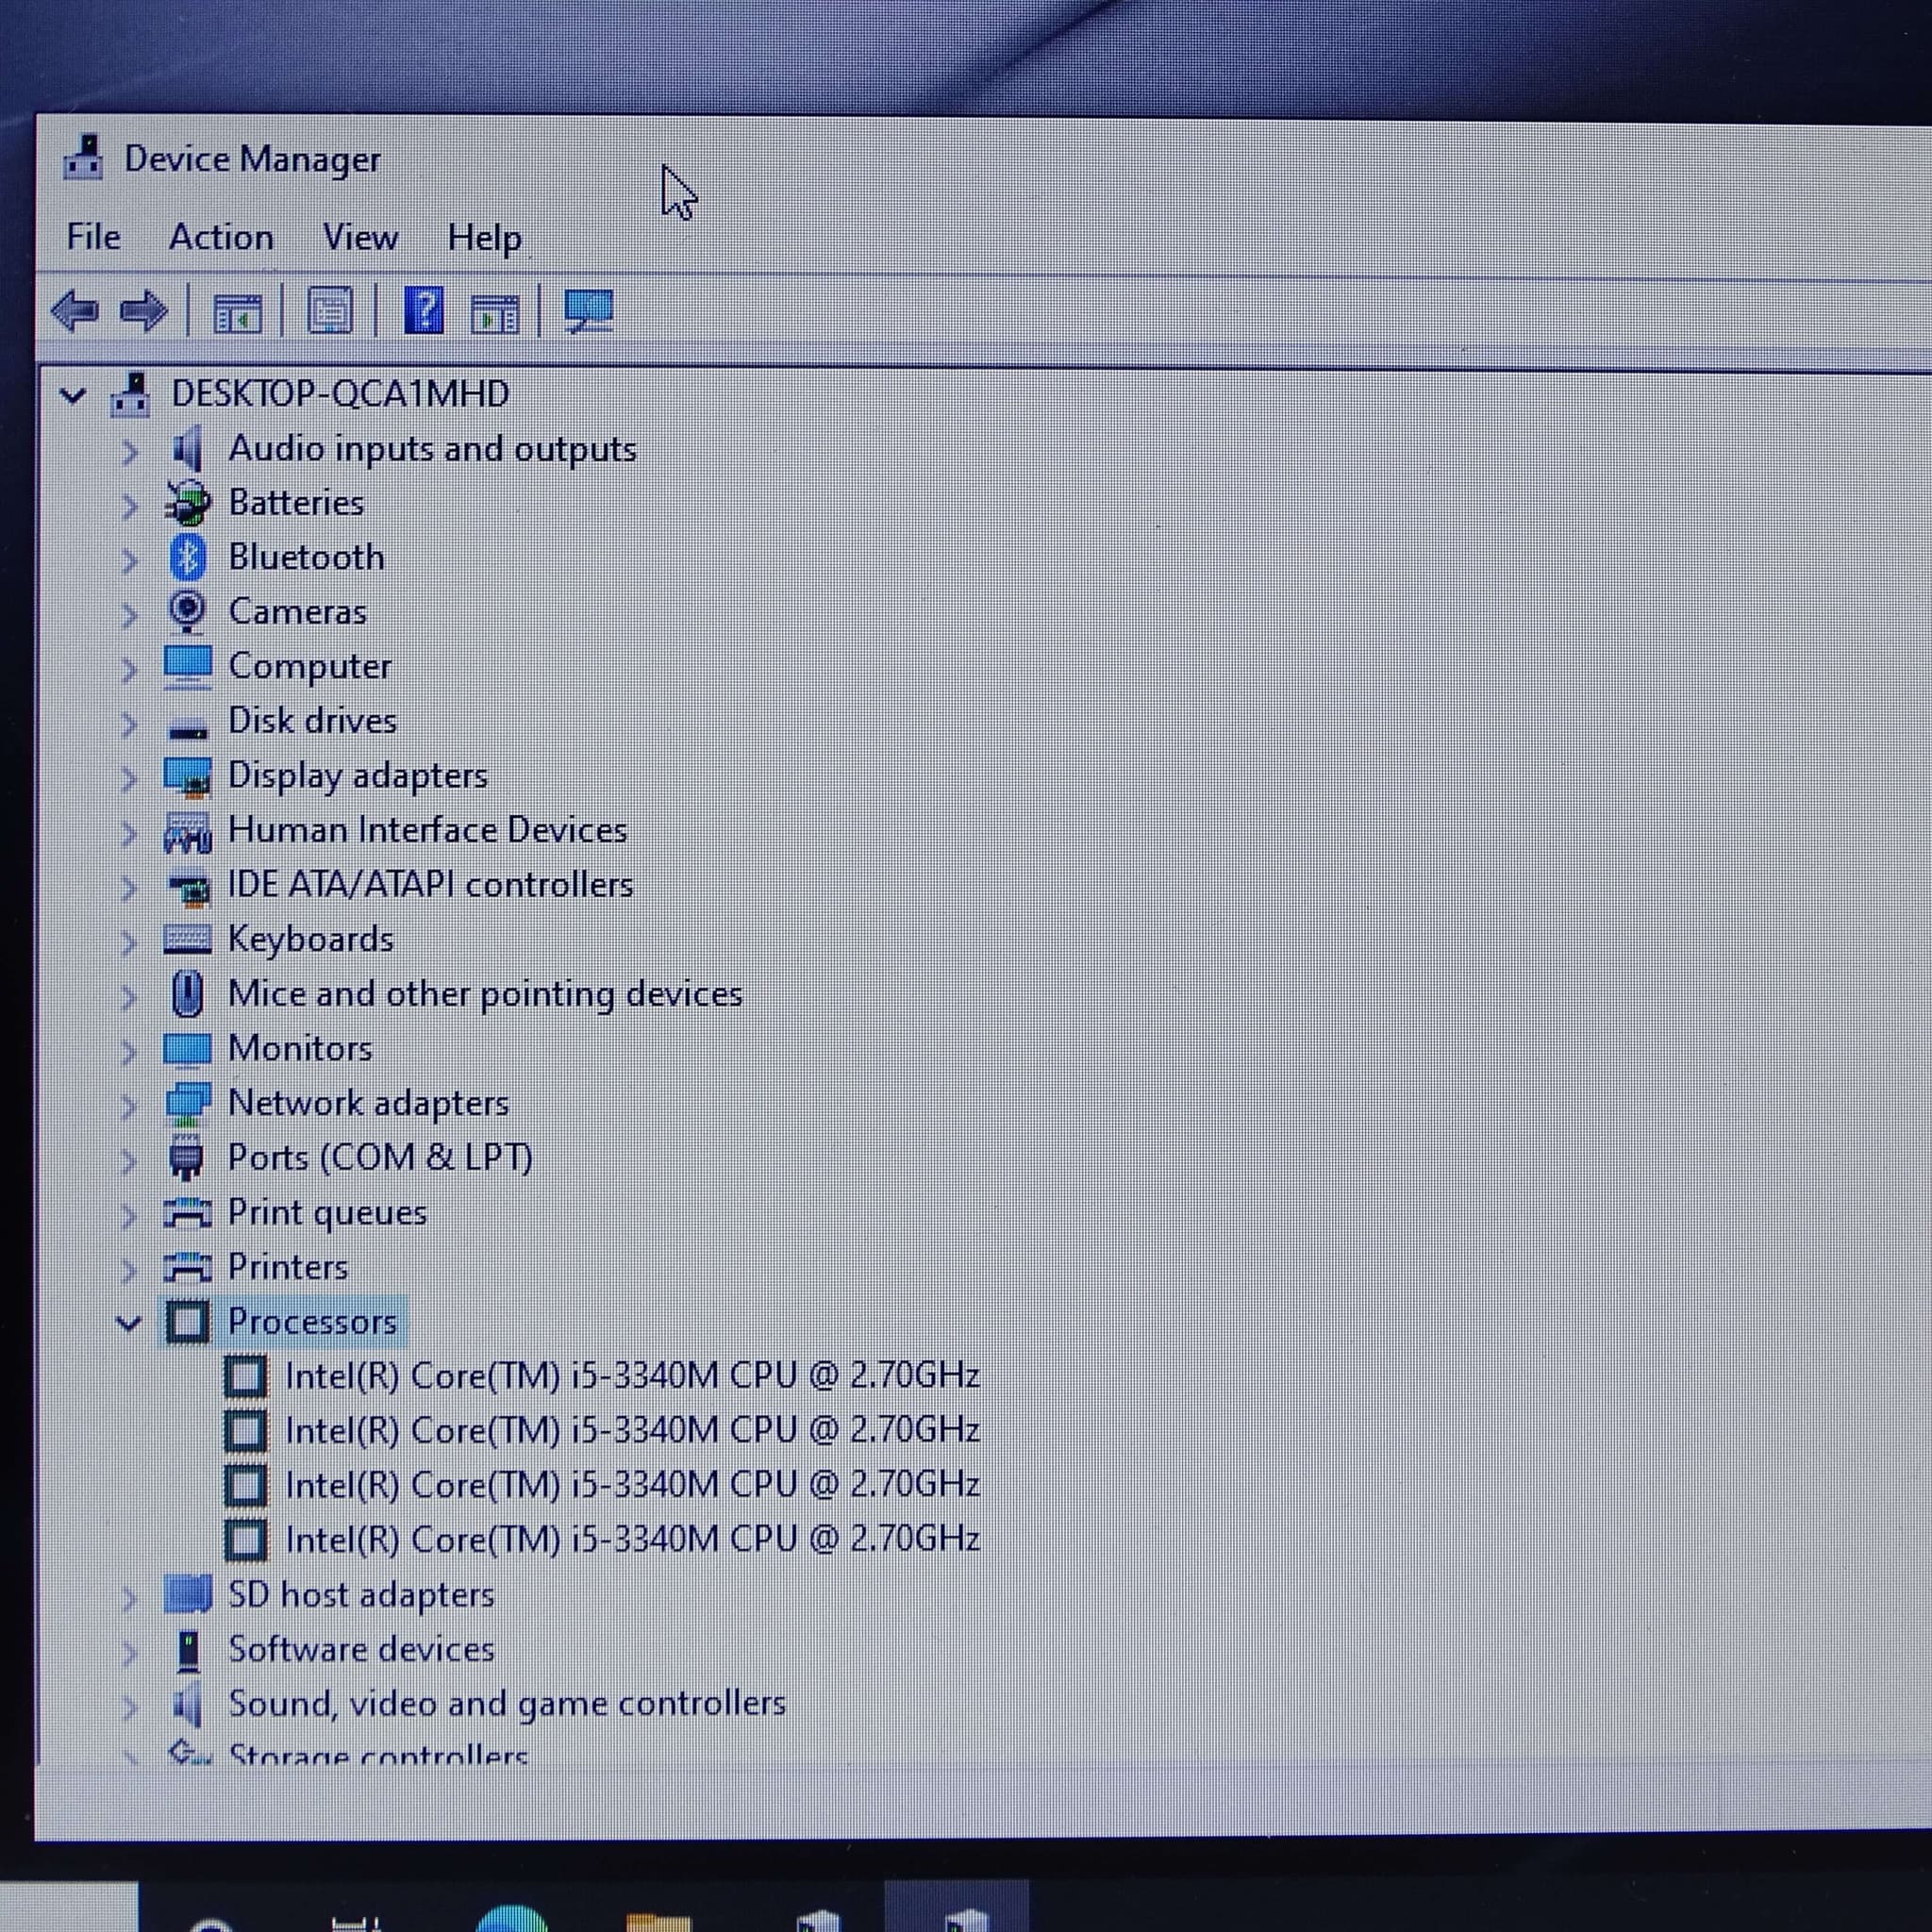Expand the Display adapters arrow

(x=129, y=778)
